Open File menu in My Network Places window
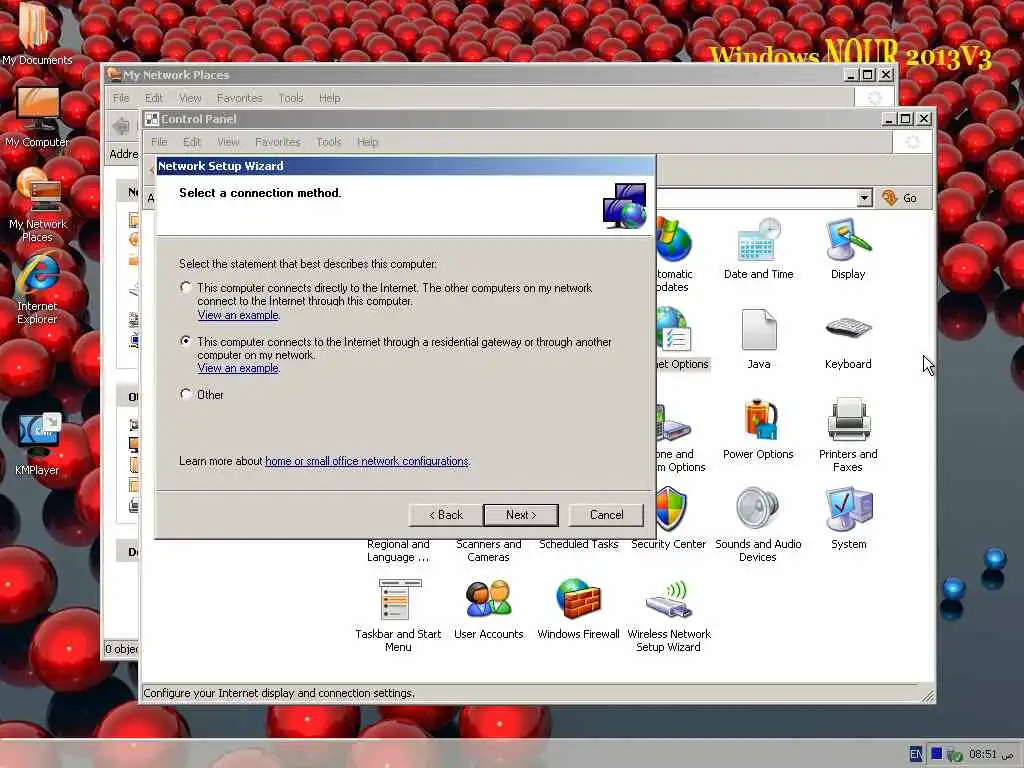The height and width of the screenshot is (768, 1024). point(121,98)
